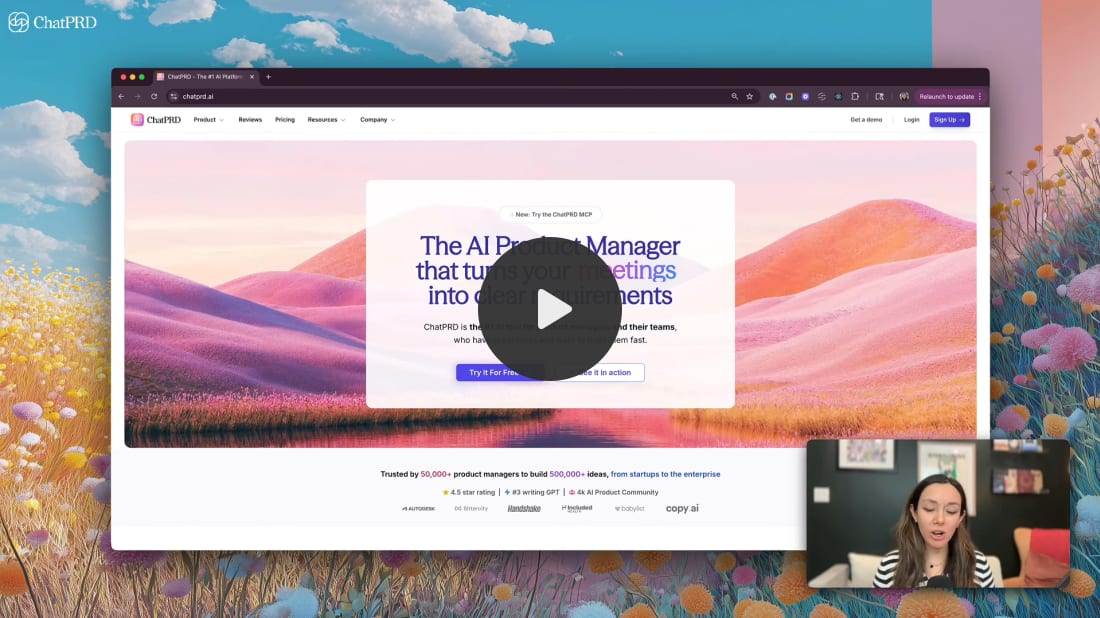Click the Try It For Free button
The width and height of the screenshot is (1100, 618).
tap(499, 372)
